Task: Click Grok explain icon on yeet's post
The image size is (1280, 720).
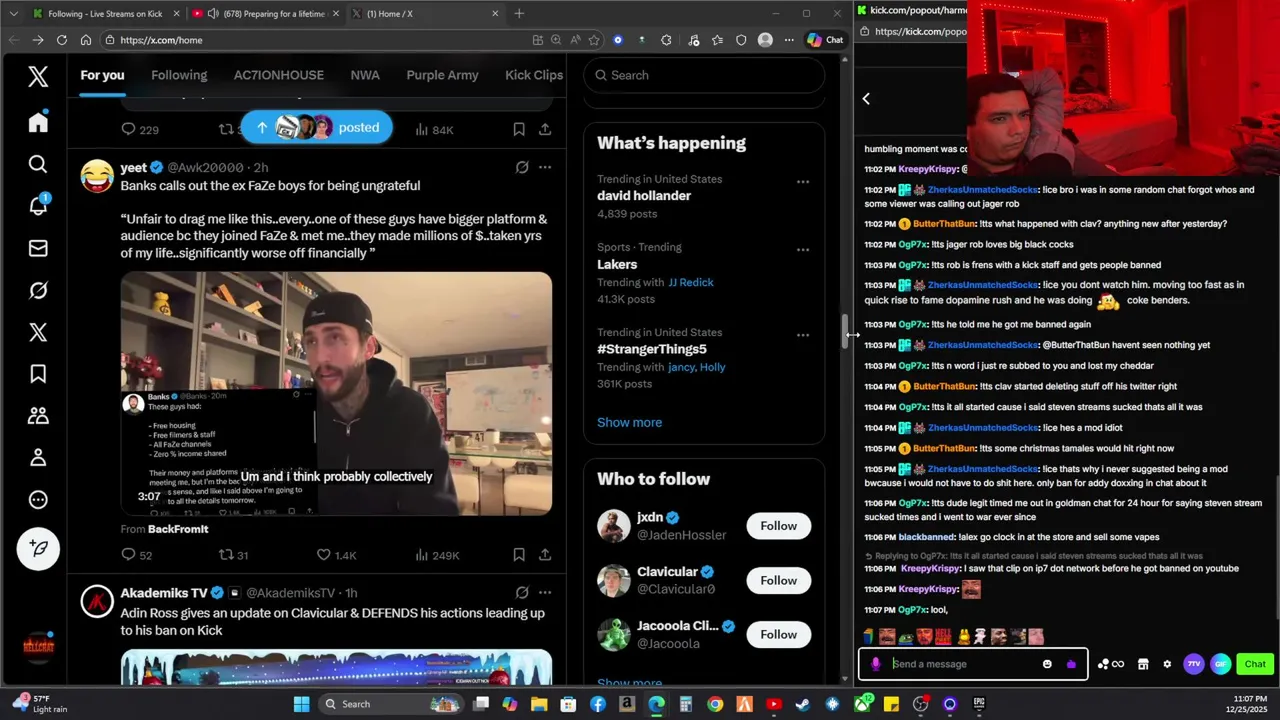Action: pyautogui.click(x=522, y=168)
